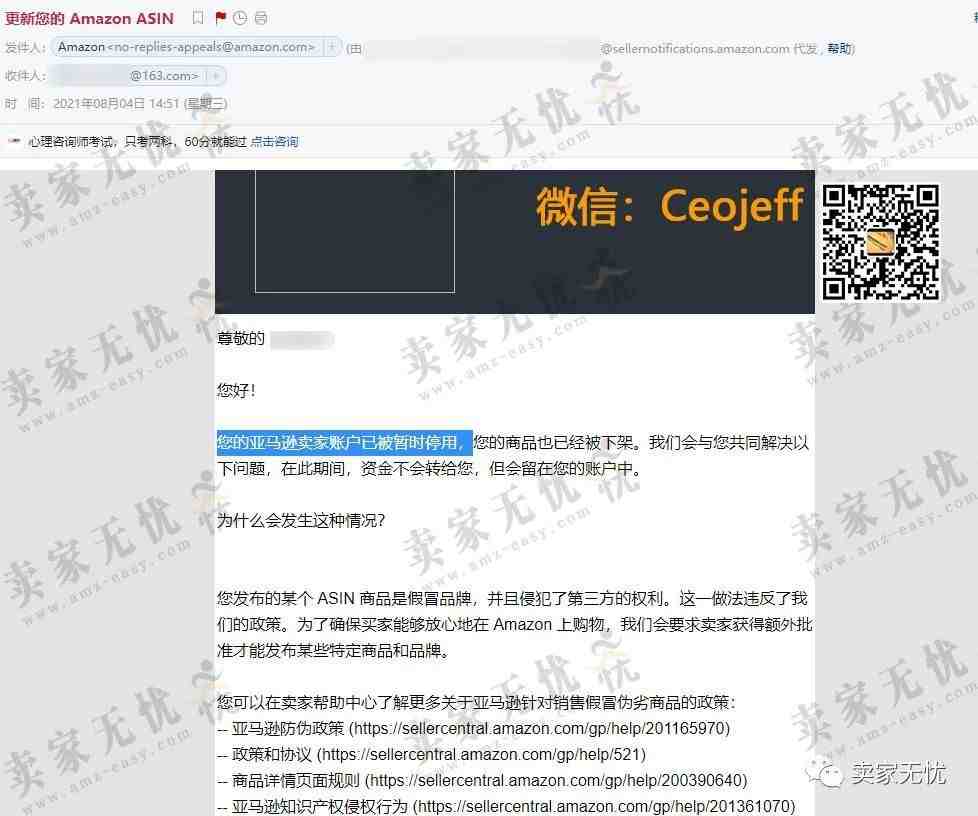Click the 微信:Ceojeff banner text
Image resolution: width=978 pixels, height=816 pixels.
669,206
